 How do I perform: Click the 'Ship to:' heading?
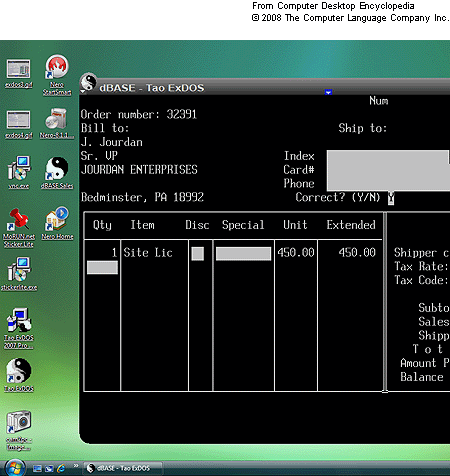click(363, 128)
